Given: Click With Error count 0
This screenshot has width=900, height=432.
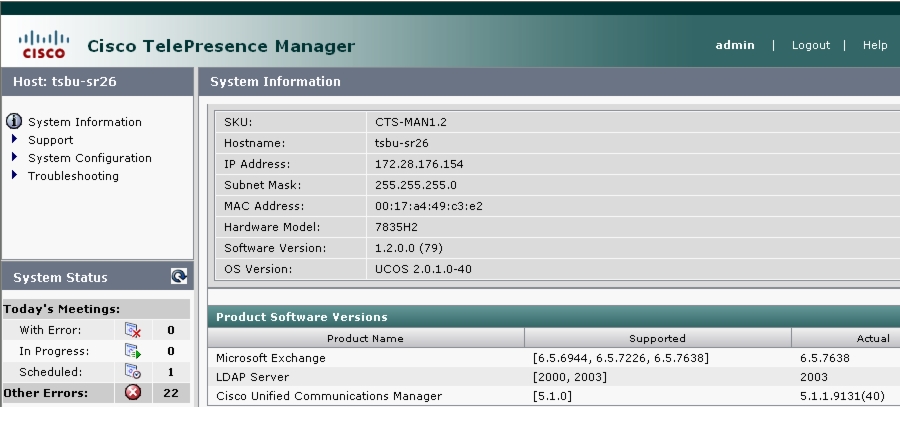Looking at the screenshot, I should [171, 330].
